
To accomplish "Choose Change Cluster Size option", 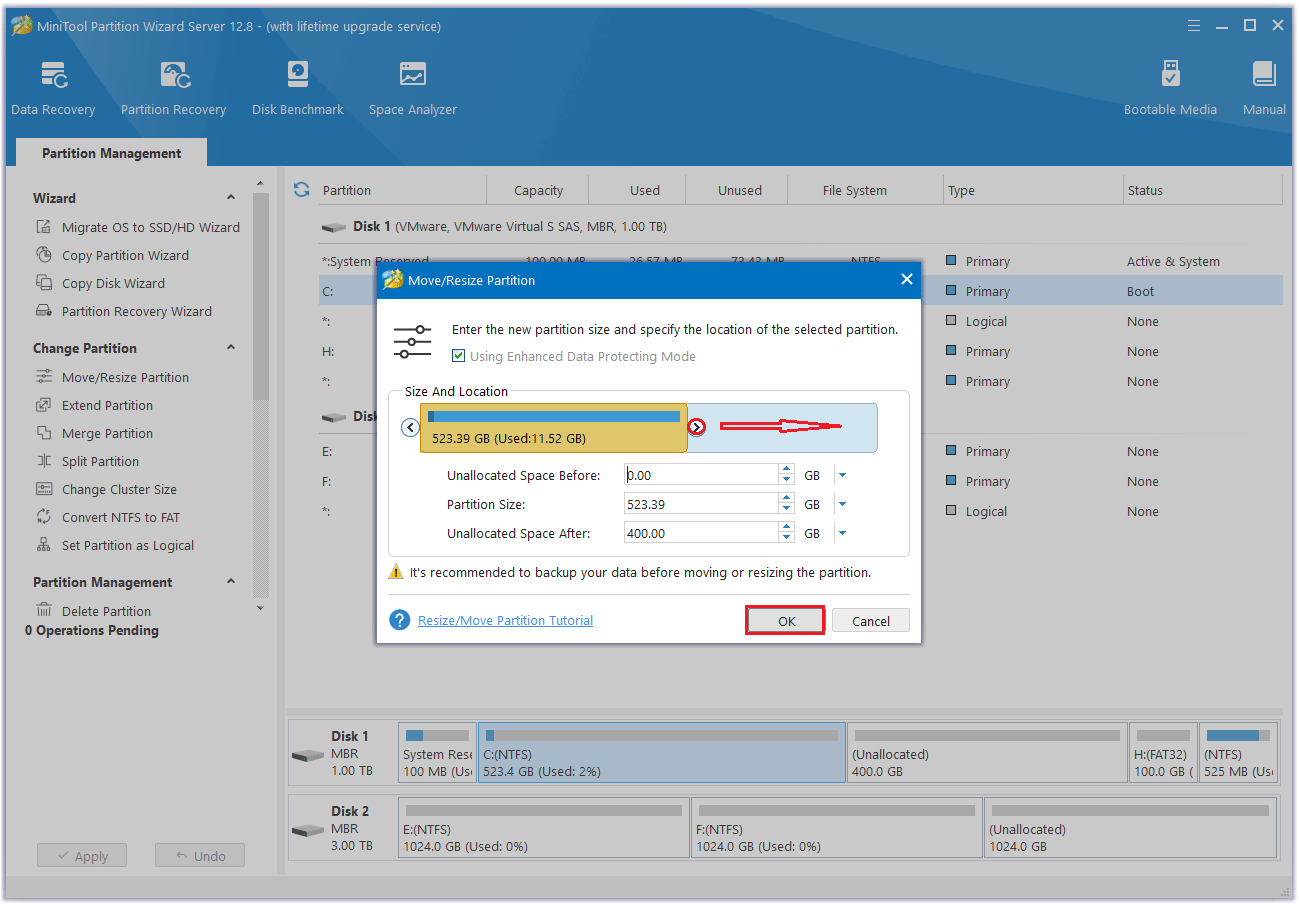I will (106, 489).
